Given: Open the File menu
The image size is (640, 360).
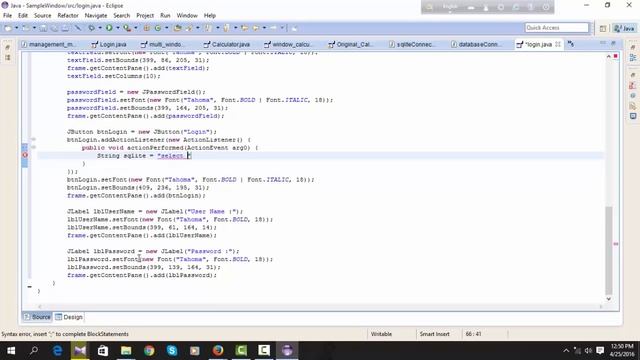Looking at the screenshot, I should tap(7, 16).
